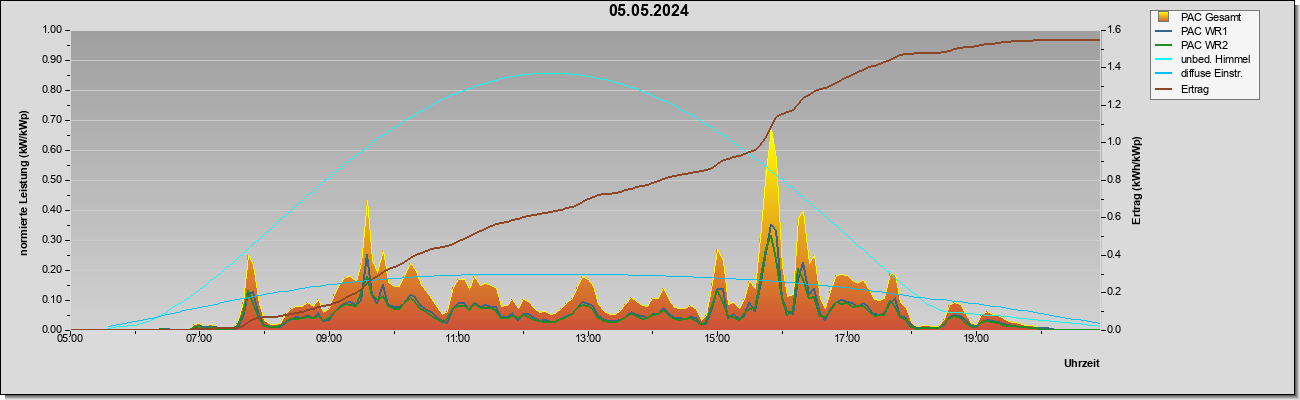Click the chart title 05.05.2024

point(649,11)
